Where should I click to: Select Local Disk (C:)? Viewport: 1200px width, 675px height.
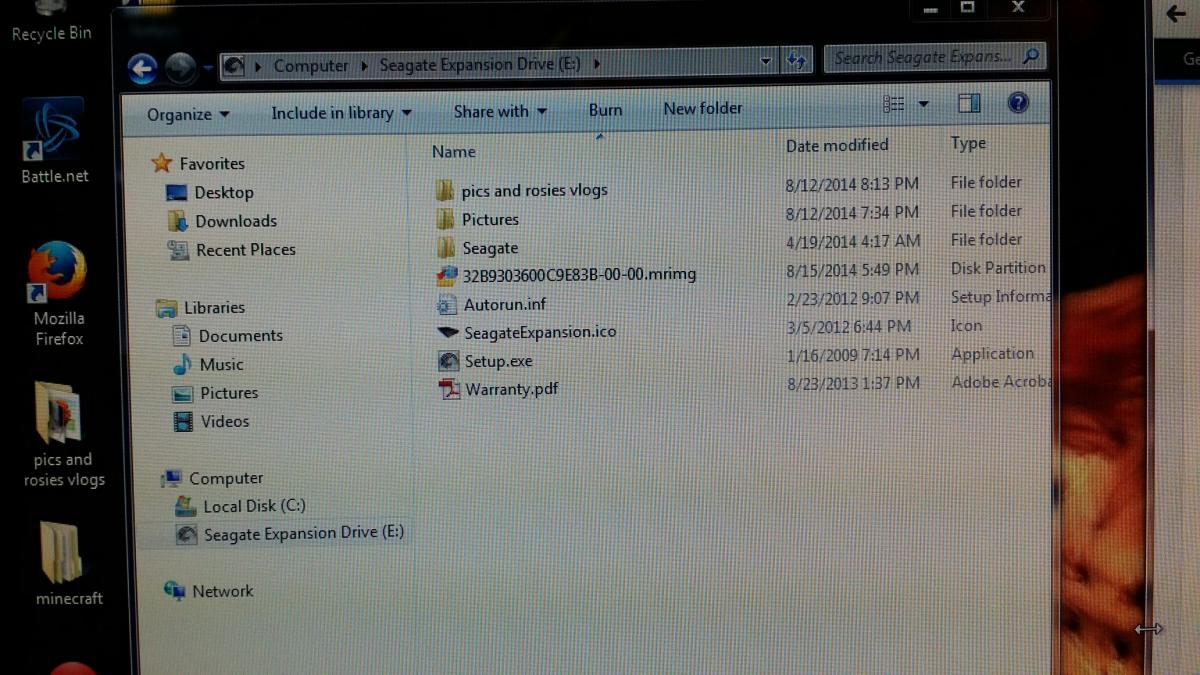click(x=254, y=507)
